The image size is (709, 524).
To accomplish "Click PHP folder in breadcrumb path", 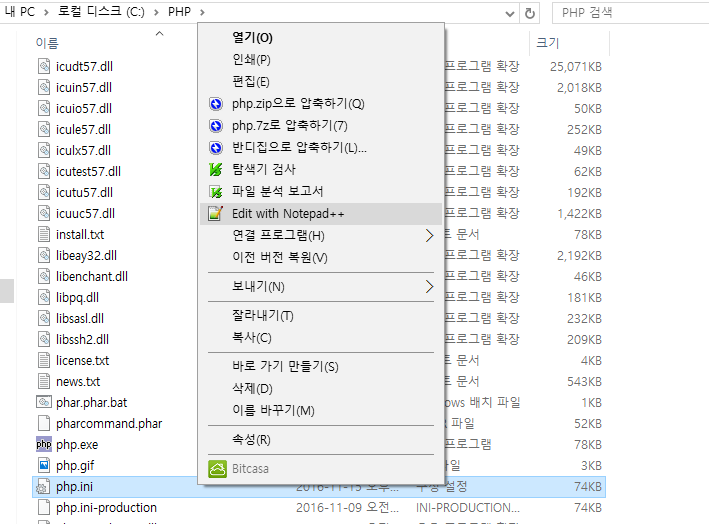I will point(180,12).
